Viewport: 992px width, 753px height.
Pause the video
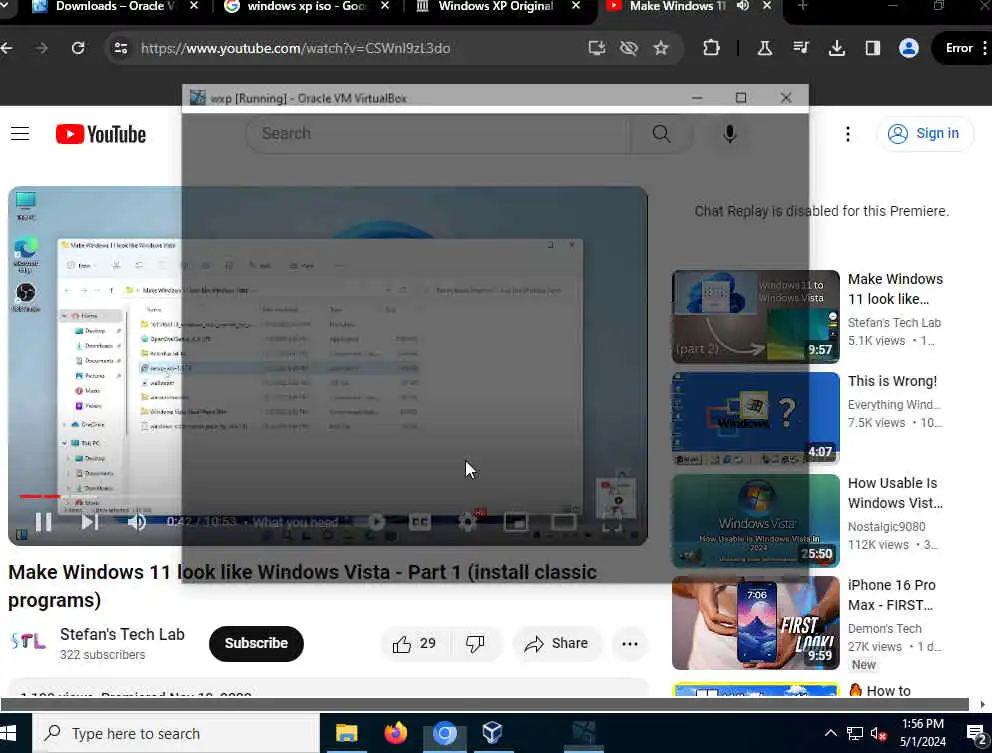43,522
